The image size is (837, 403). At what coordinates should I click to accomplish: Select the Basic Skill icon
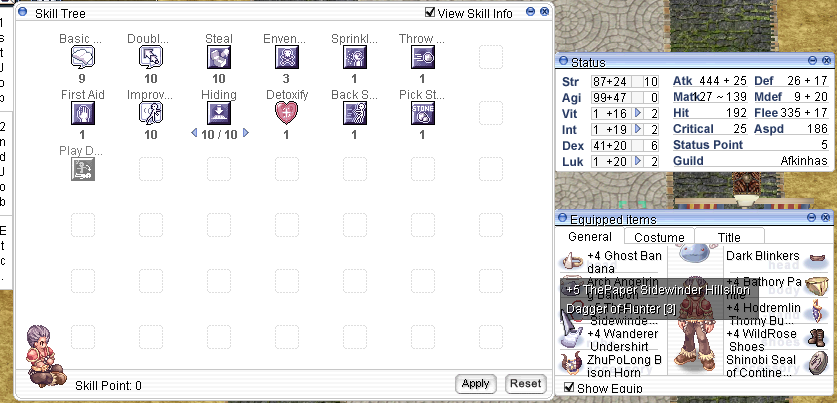tap(83, 57)
